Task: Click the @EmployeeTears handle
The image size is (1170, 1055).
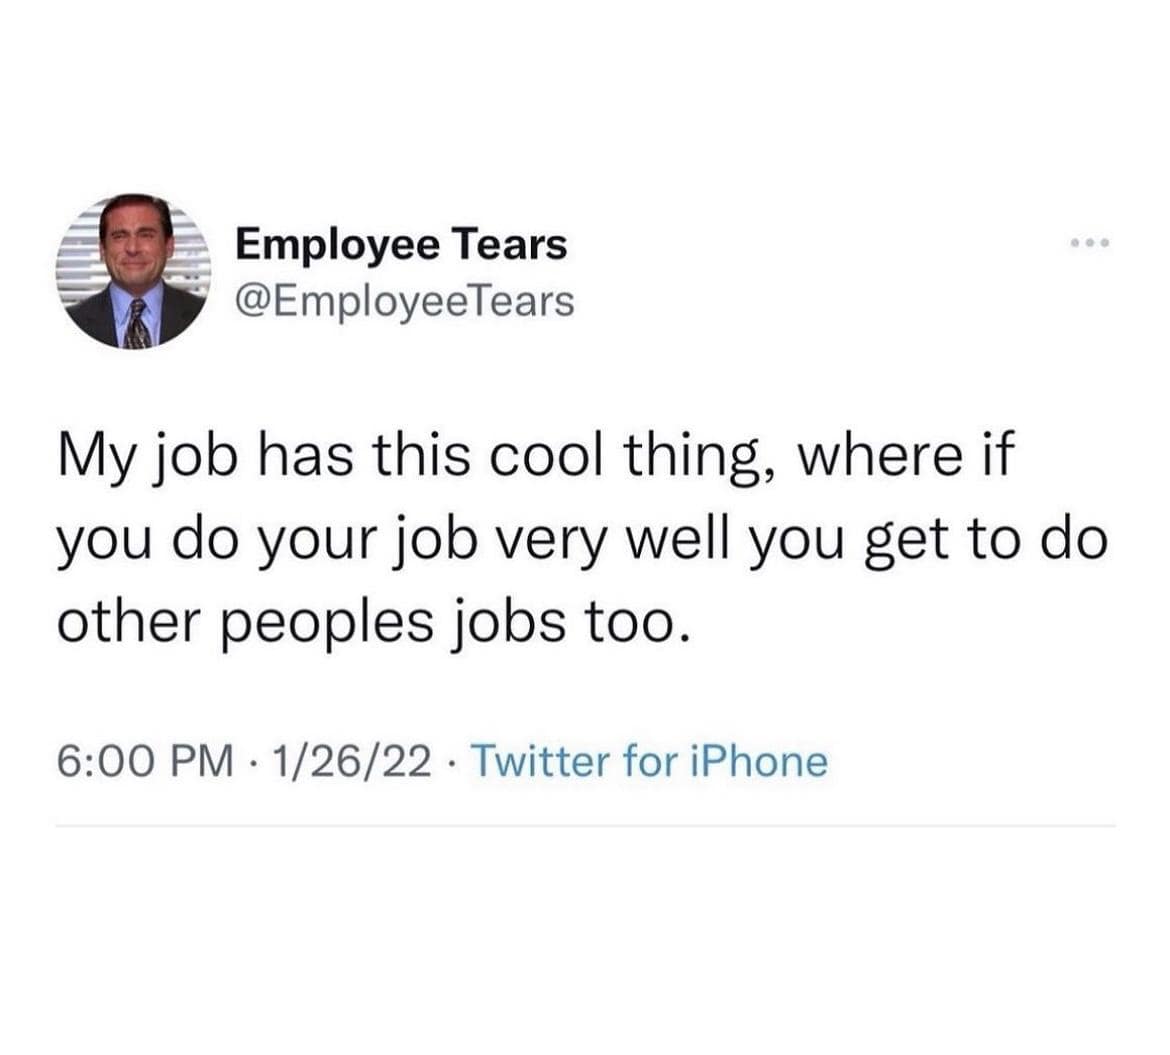Action: click(x=404, y=299)
